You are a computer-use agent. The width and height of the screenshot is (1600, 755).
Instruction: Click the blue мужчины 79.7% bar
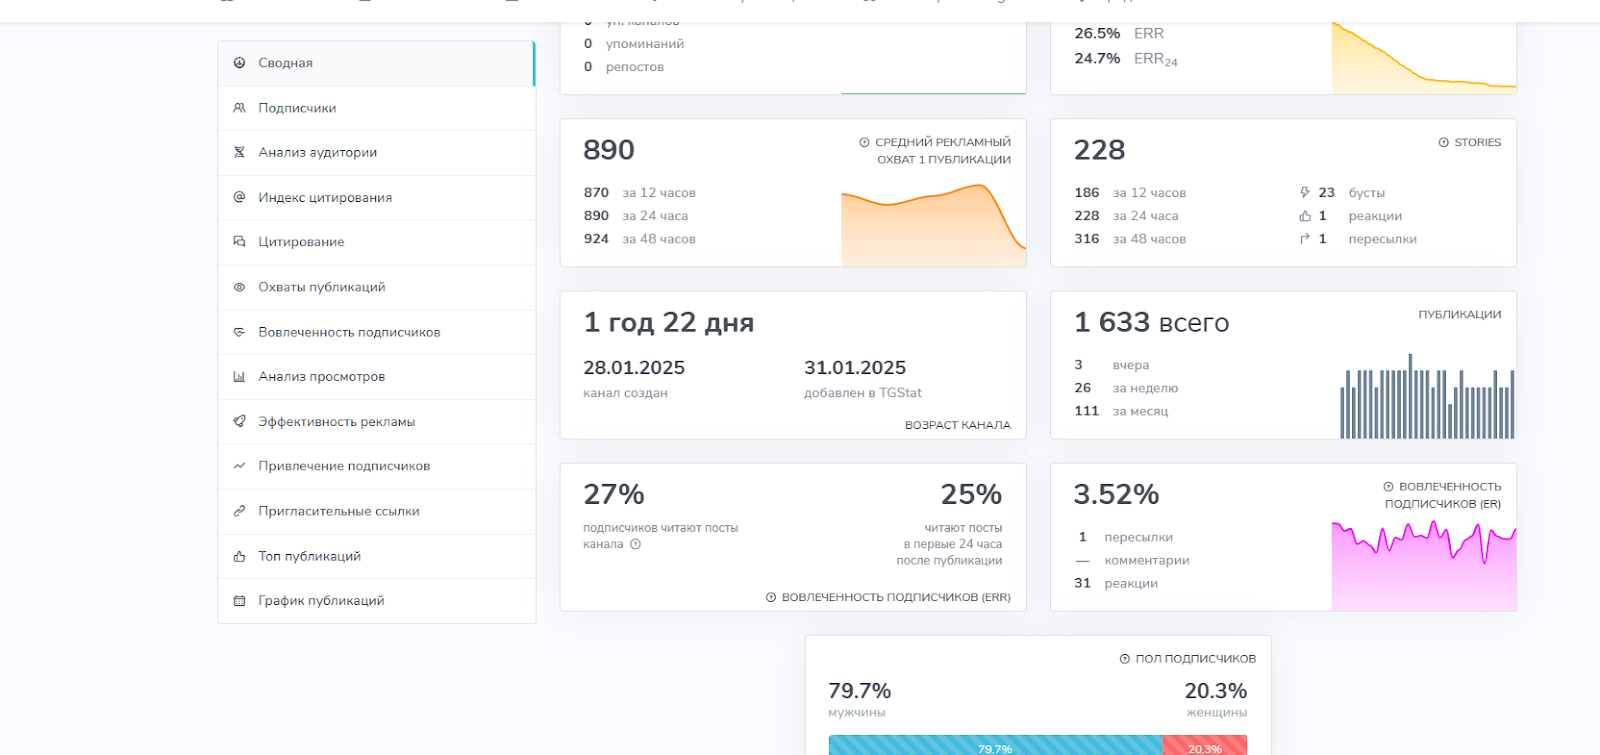(995, 746)
